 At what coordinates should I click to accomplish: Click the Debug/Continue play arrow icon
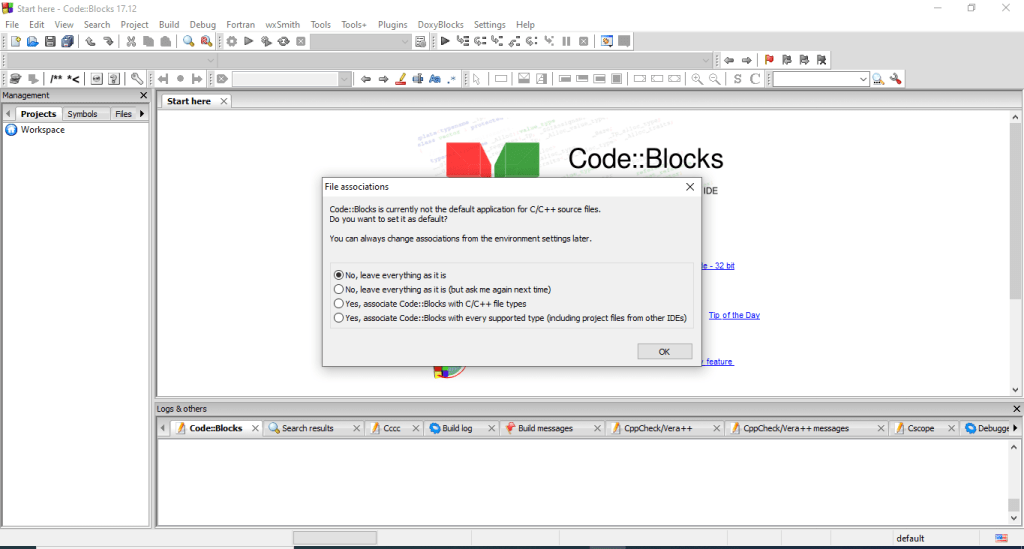445,41
